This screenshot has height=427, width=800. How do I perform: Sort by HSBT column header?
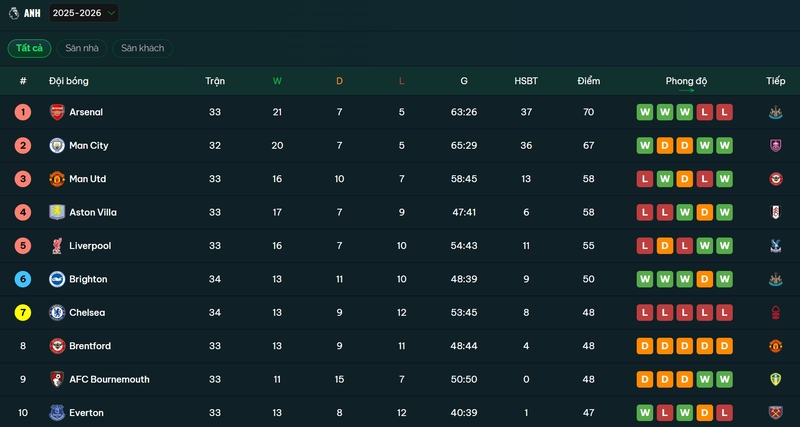click(x=526, y=81)
